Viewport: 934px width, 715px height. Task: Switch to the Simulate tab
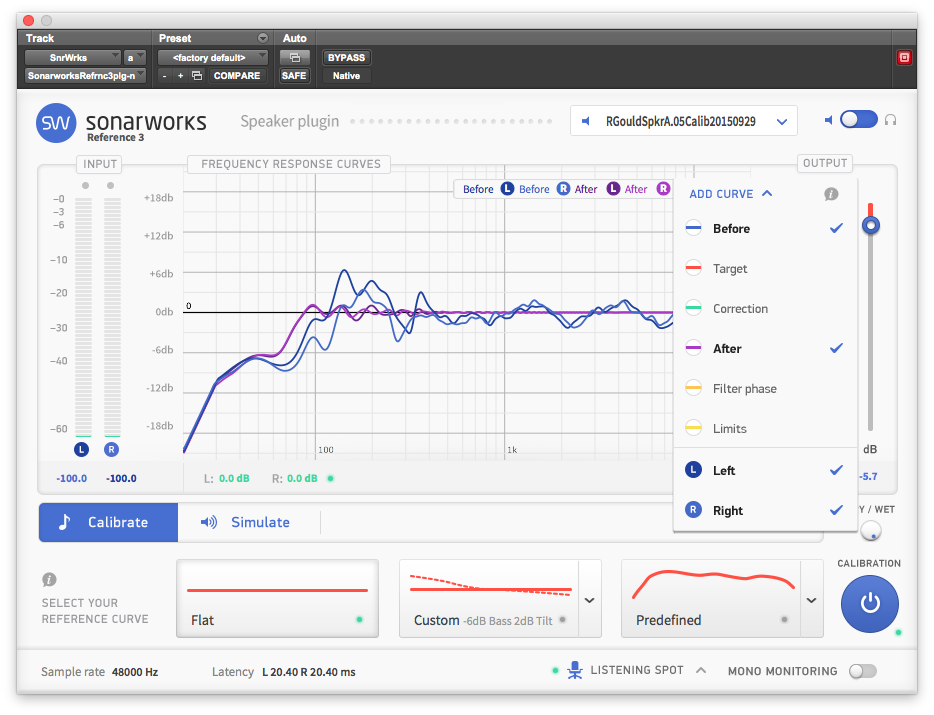pos(246,522)
